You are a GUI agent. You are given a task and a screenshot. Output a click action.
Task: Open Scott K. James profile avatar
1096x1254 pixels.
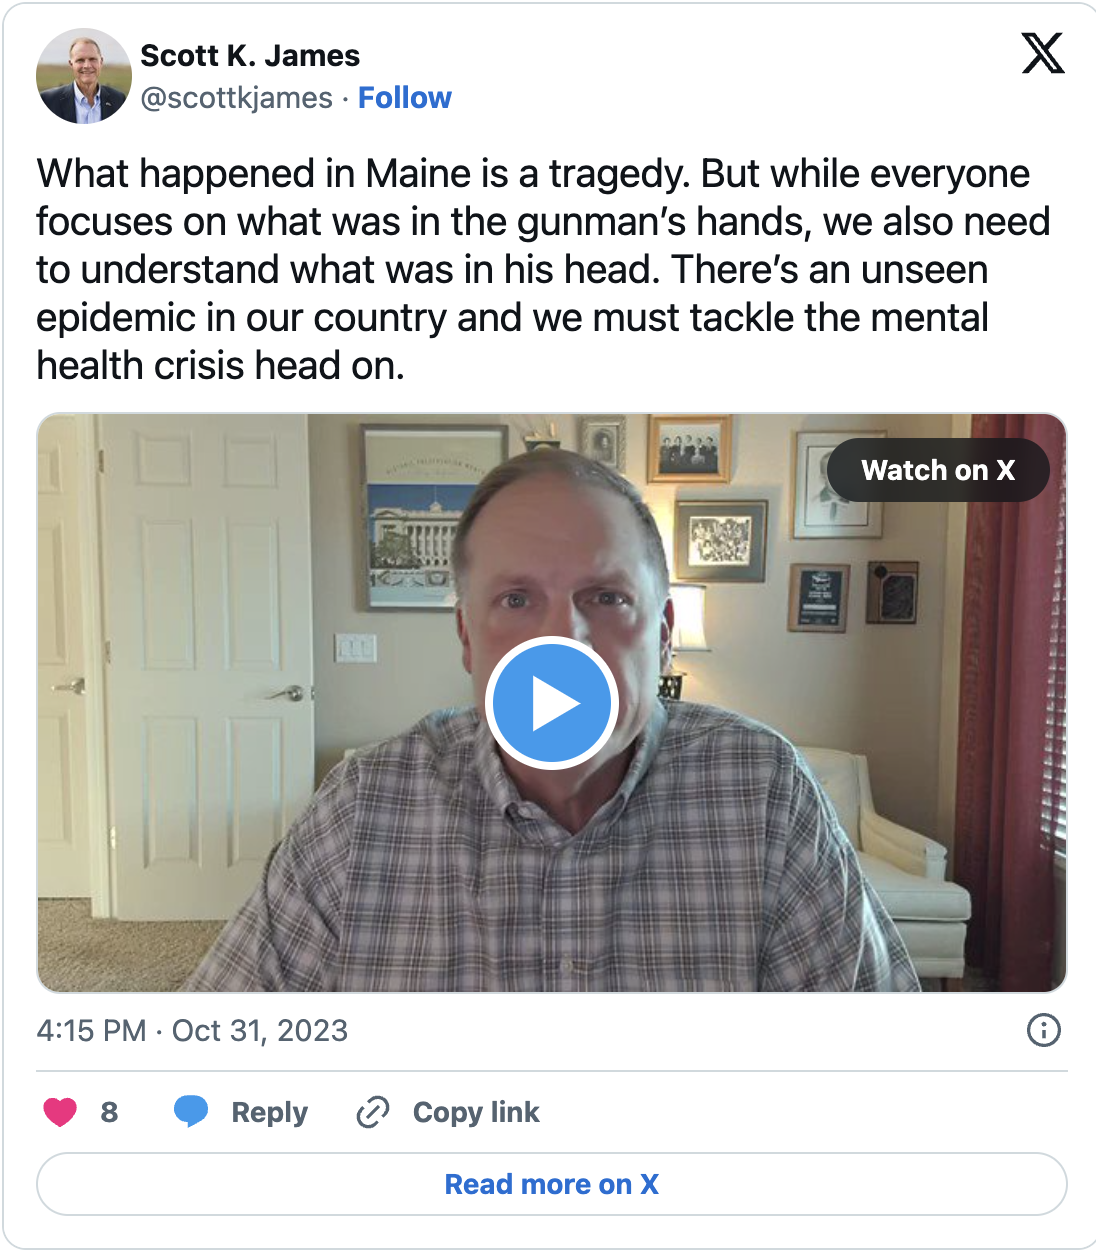click(x=84, y=76)
